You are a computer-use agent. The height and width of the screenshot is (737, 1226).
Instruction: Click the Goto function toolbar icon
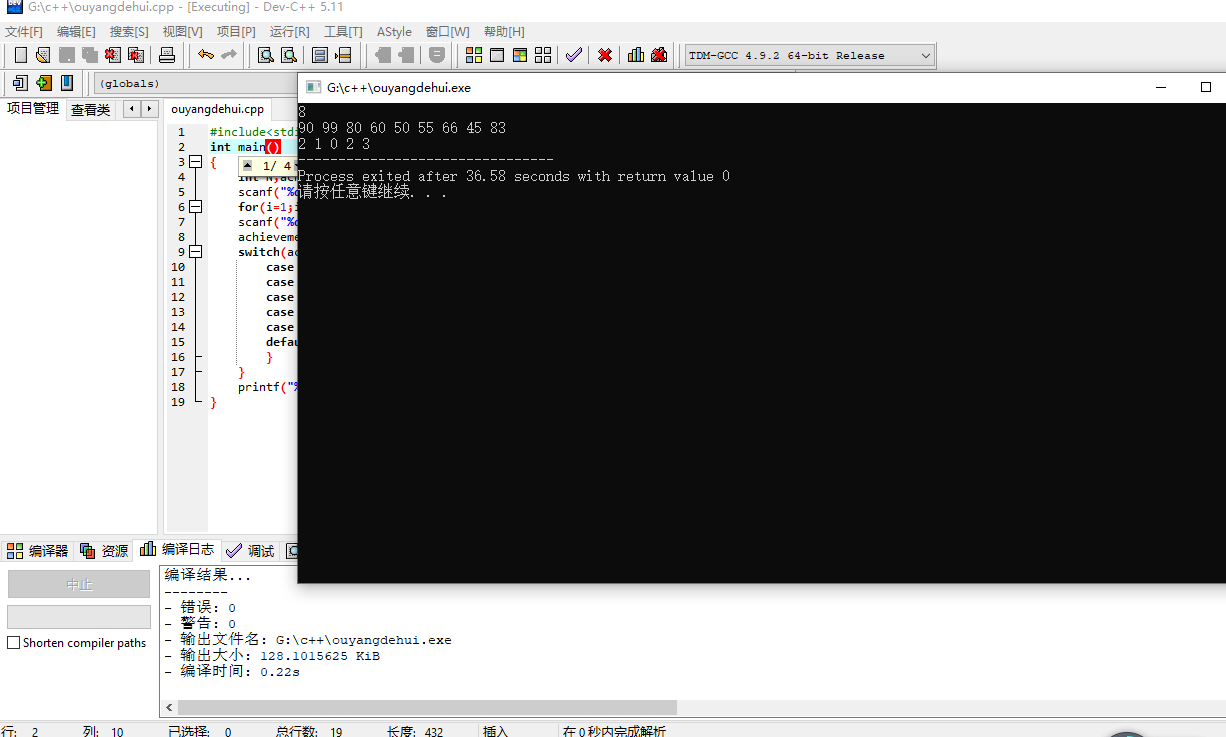pos(320,55)
